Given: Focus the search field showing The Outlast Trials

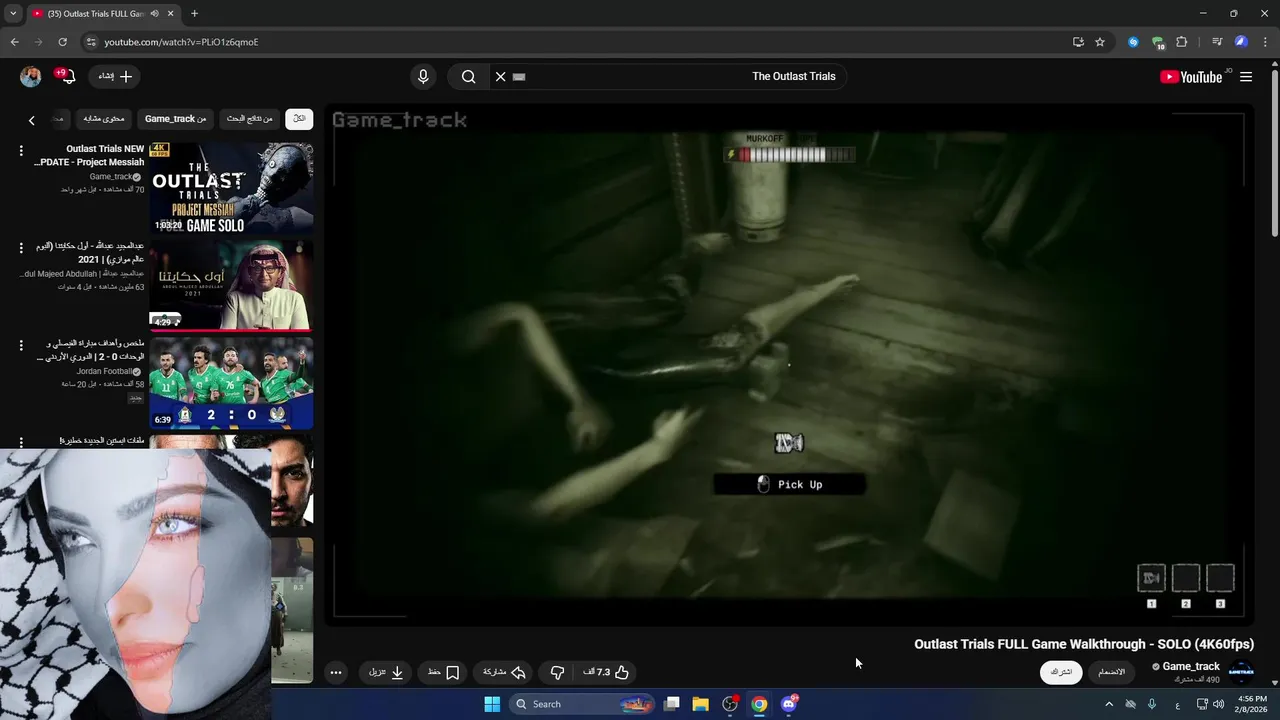Looking at the screenshot, I should point(670,76).
